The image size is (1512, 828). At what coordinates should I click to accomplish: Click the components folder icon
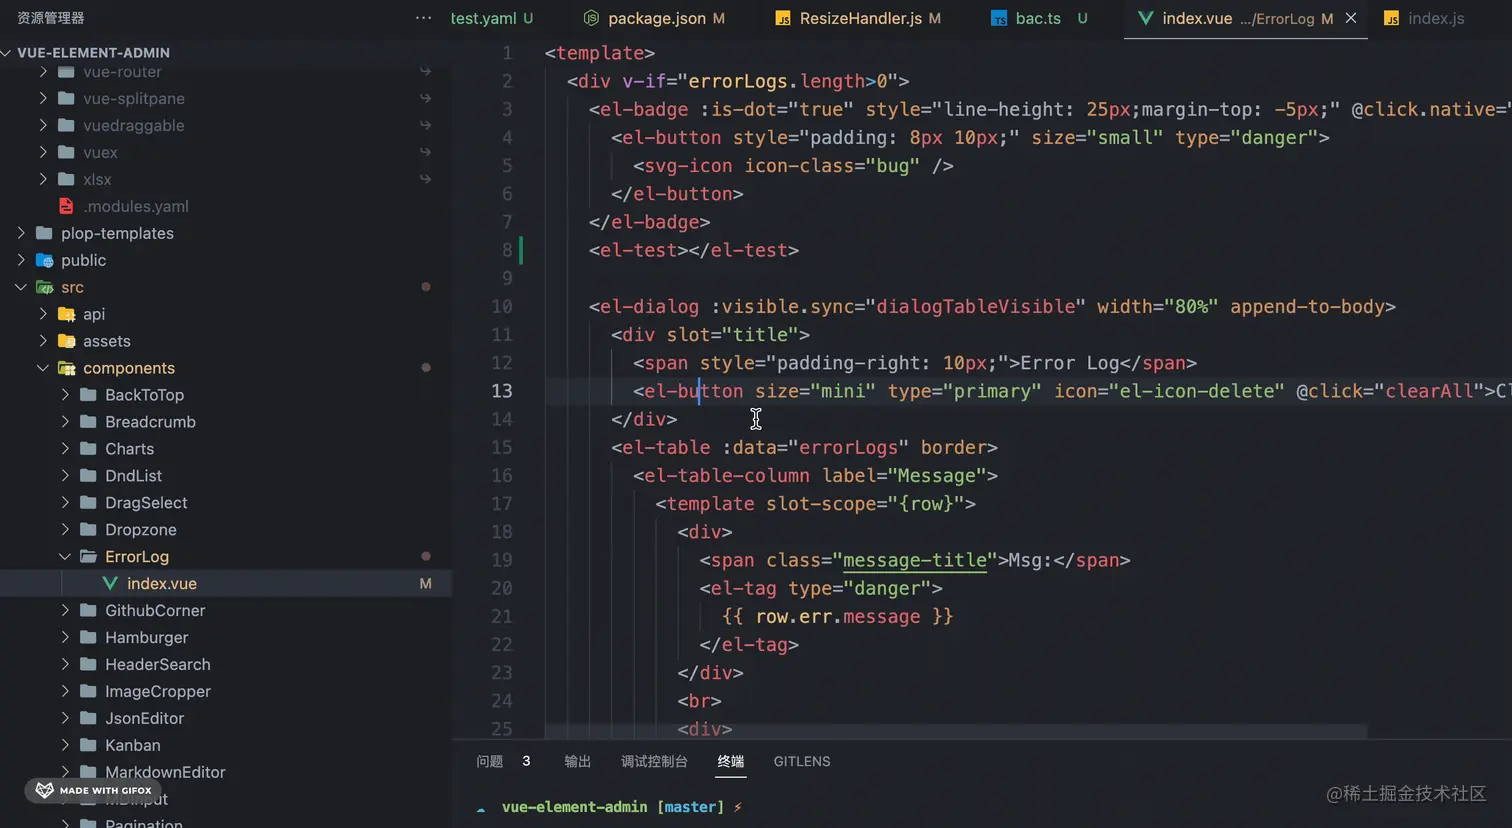coord(66,368)
